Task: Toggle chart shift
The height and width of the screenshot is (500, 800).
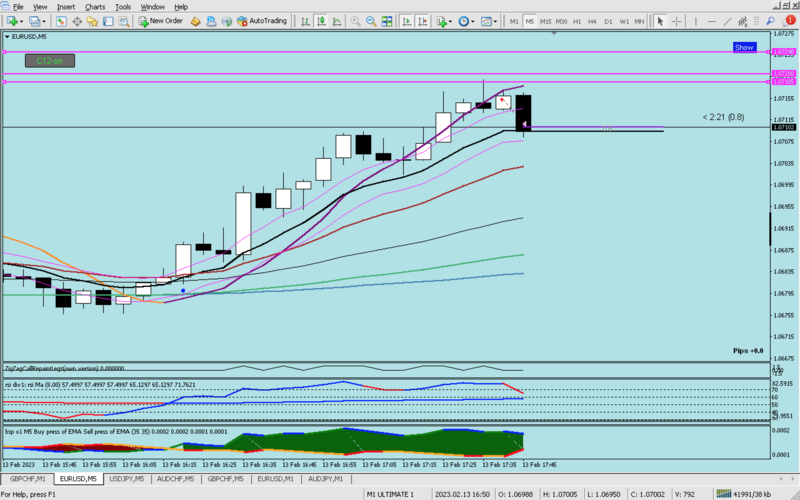Action: click(x=422, y=21)
